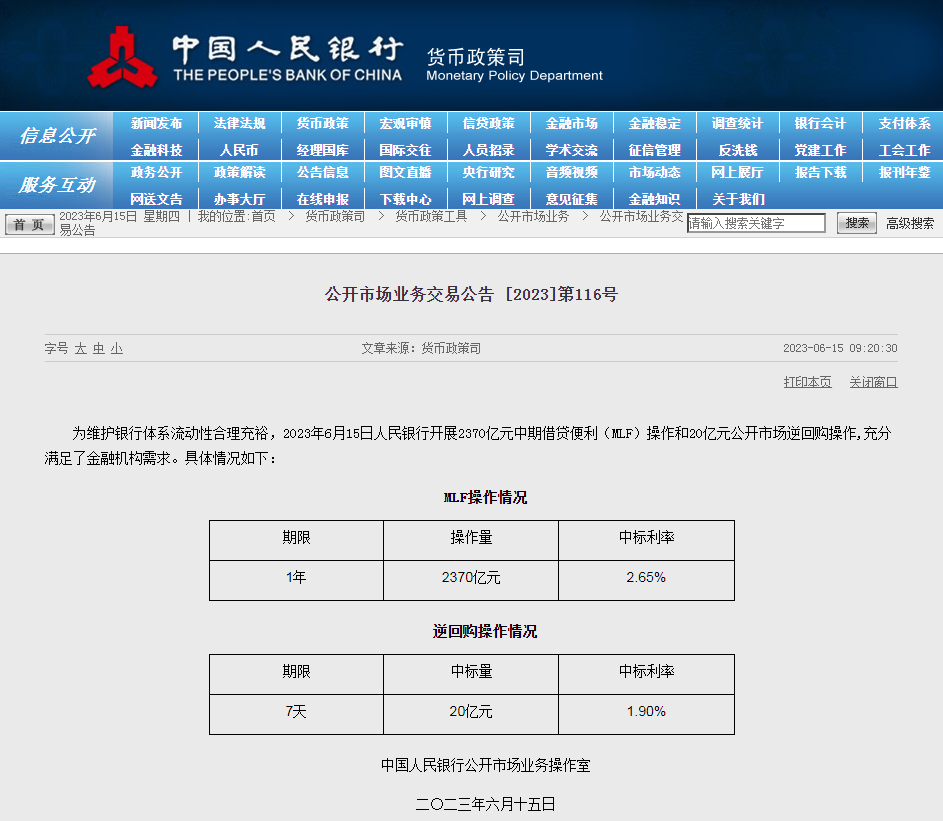This screenshot has width=943, height=821.
Task: Select the 小 small font size option
Action: pyautogui.click(x=116, y=347)
